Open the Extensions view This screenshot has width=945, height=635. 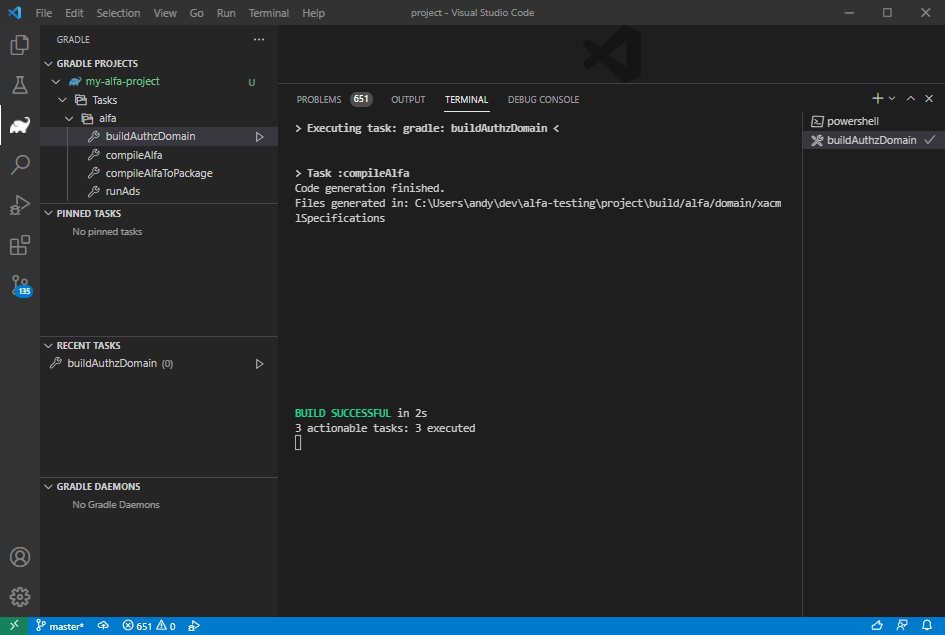pos(20,244)
